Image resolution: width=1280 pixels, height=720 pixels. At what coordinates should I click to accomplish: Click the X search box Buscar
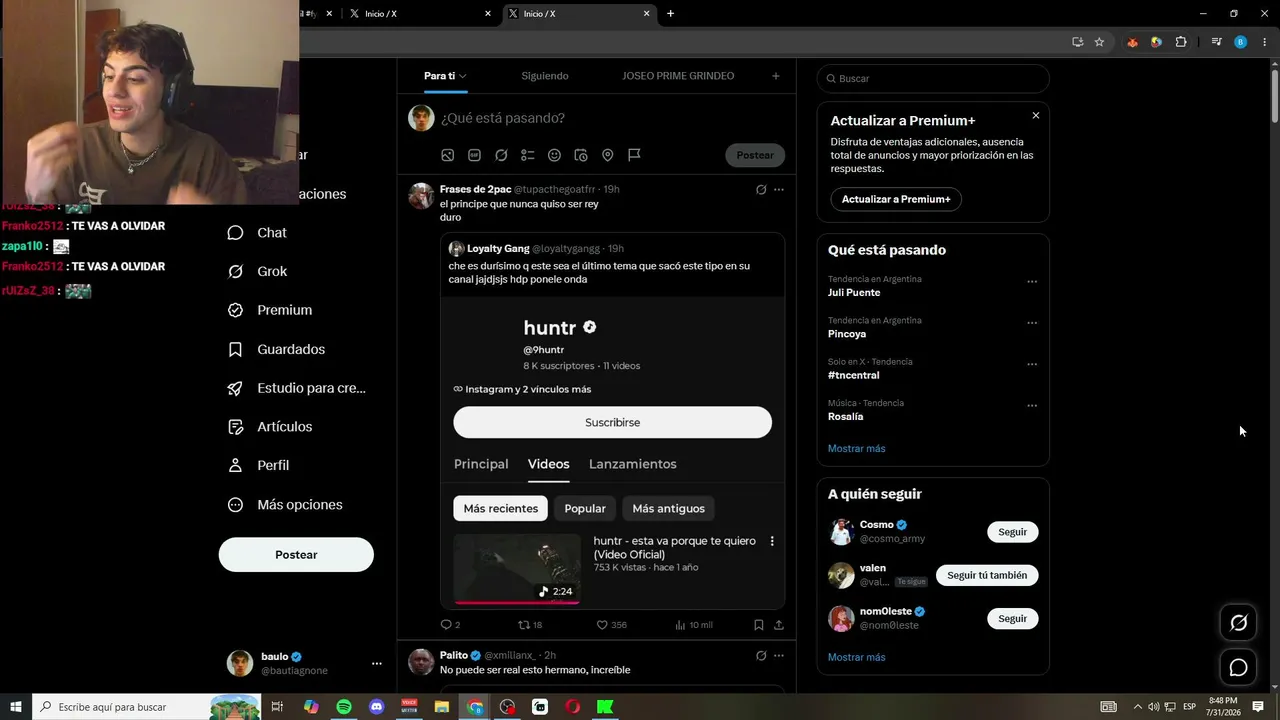click(x=933, y=79)
